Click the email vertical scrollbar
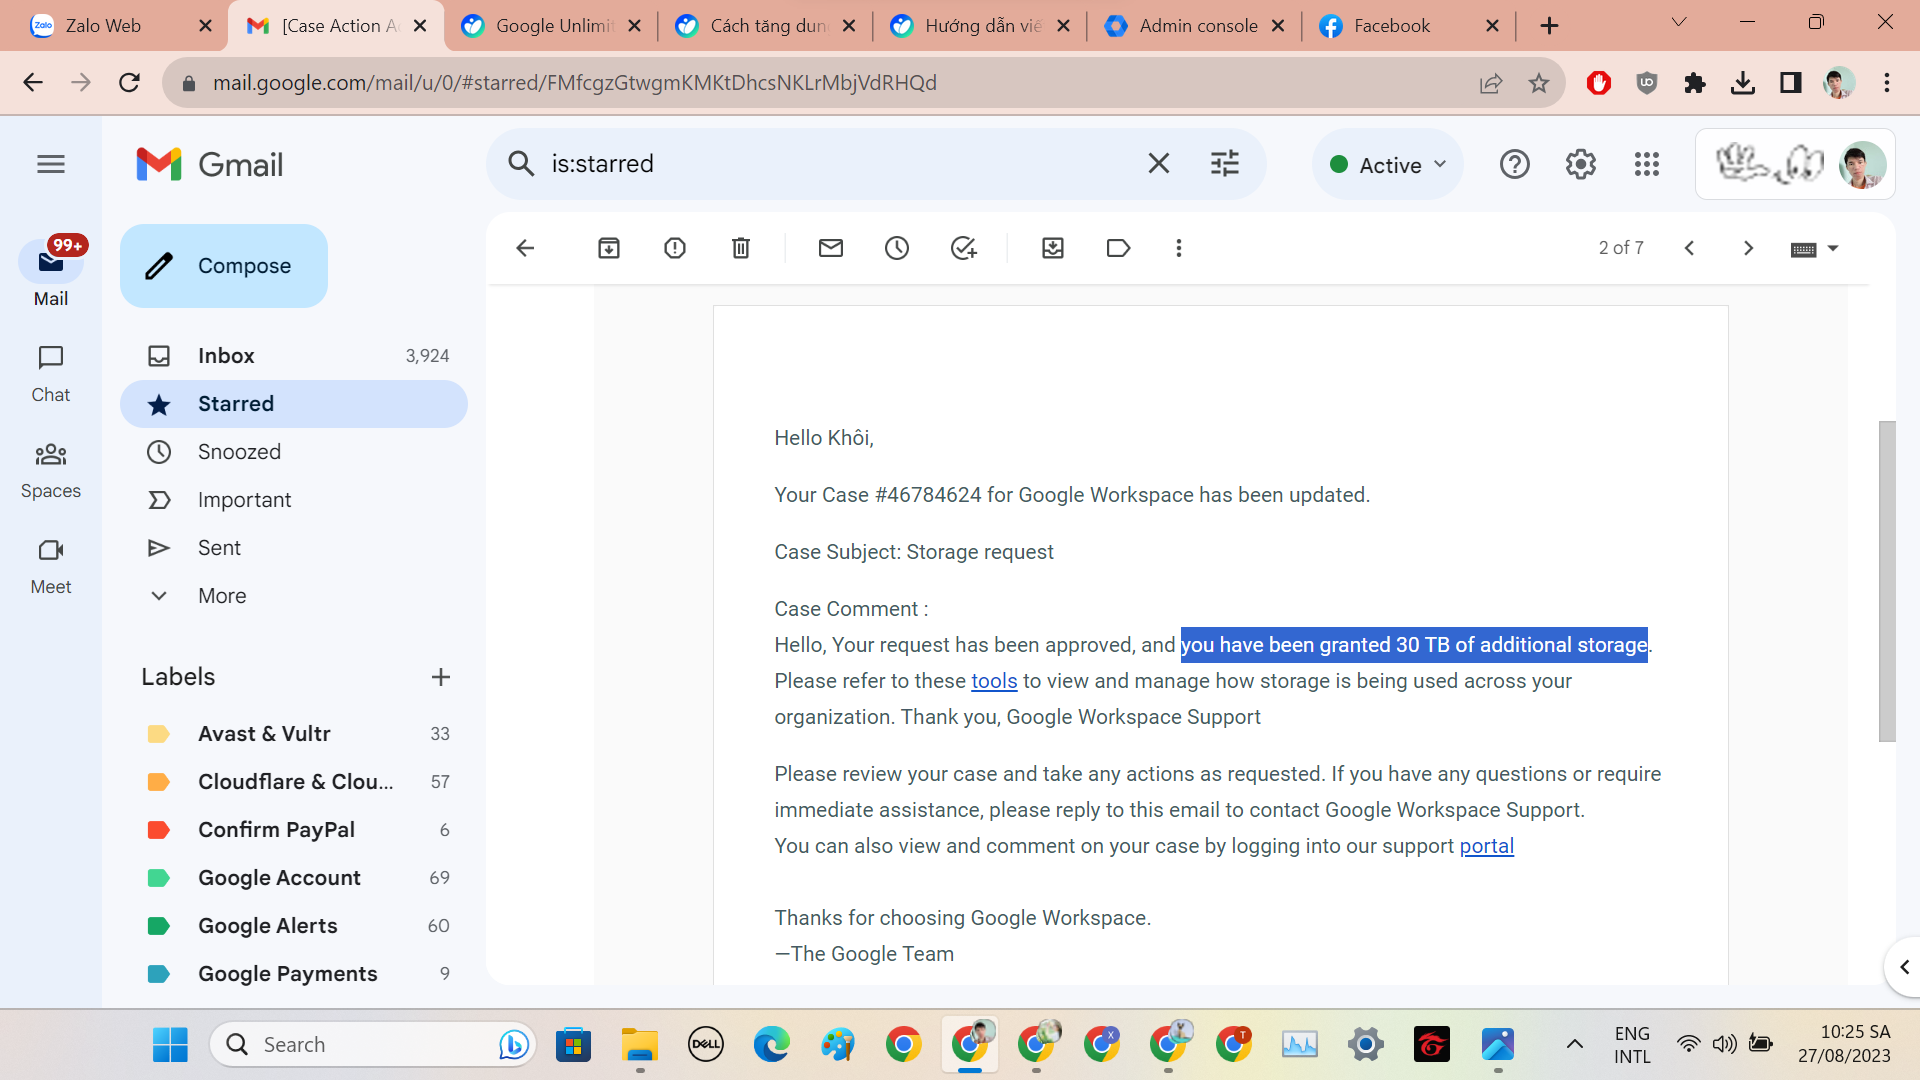Screen dimensions: 1920x1080 [x=1887, y=581]
